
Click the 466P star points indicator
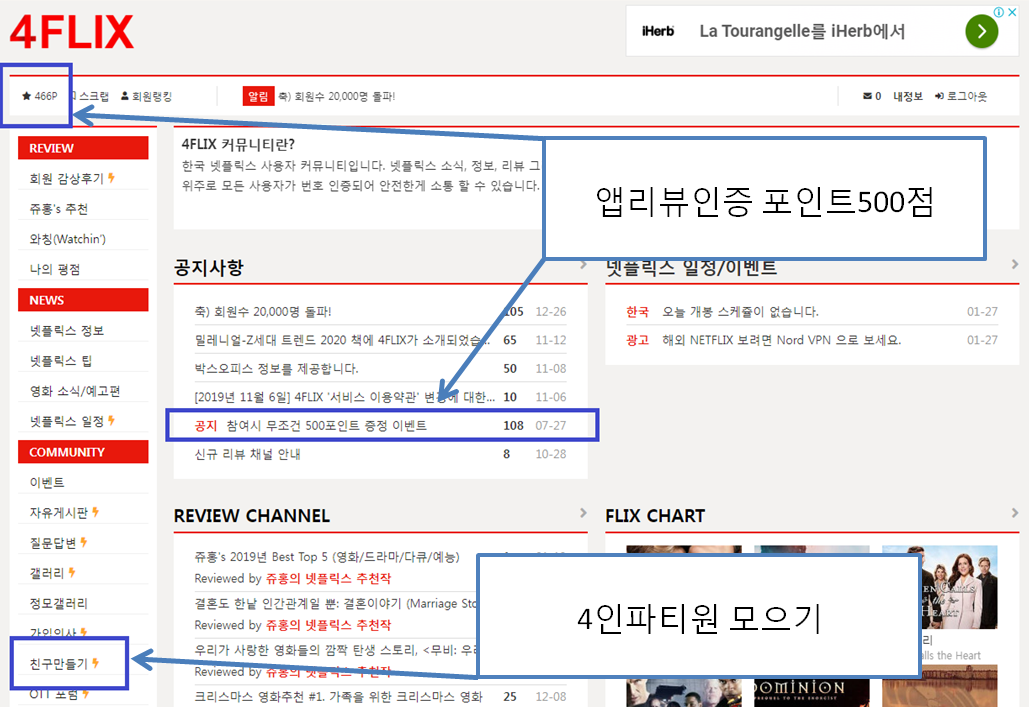(39, 96)
